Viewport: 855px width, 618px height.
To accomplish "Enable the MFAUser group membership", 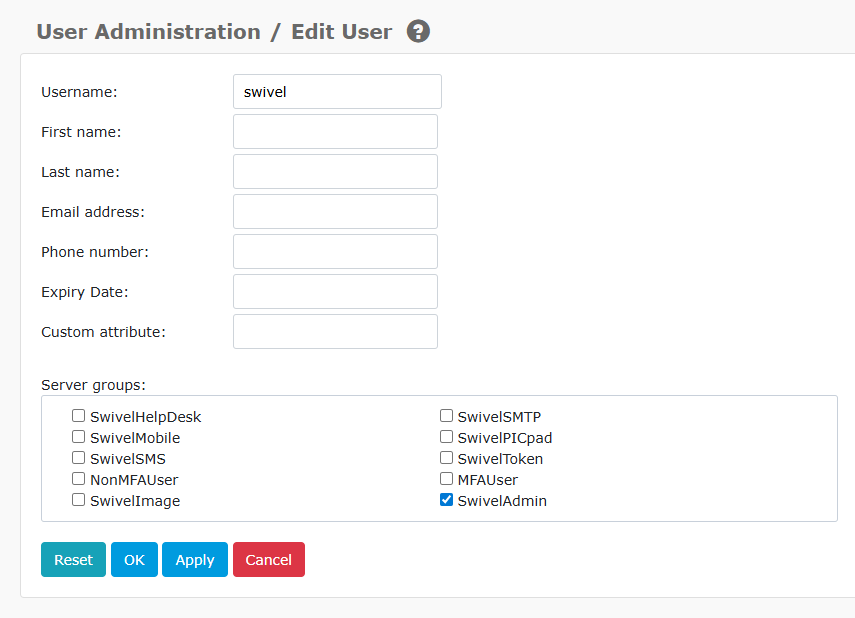I will pyautogui.click(x=446, y=478).
